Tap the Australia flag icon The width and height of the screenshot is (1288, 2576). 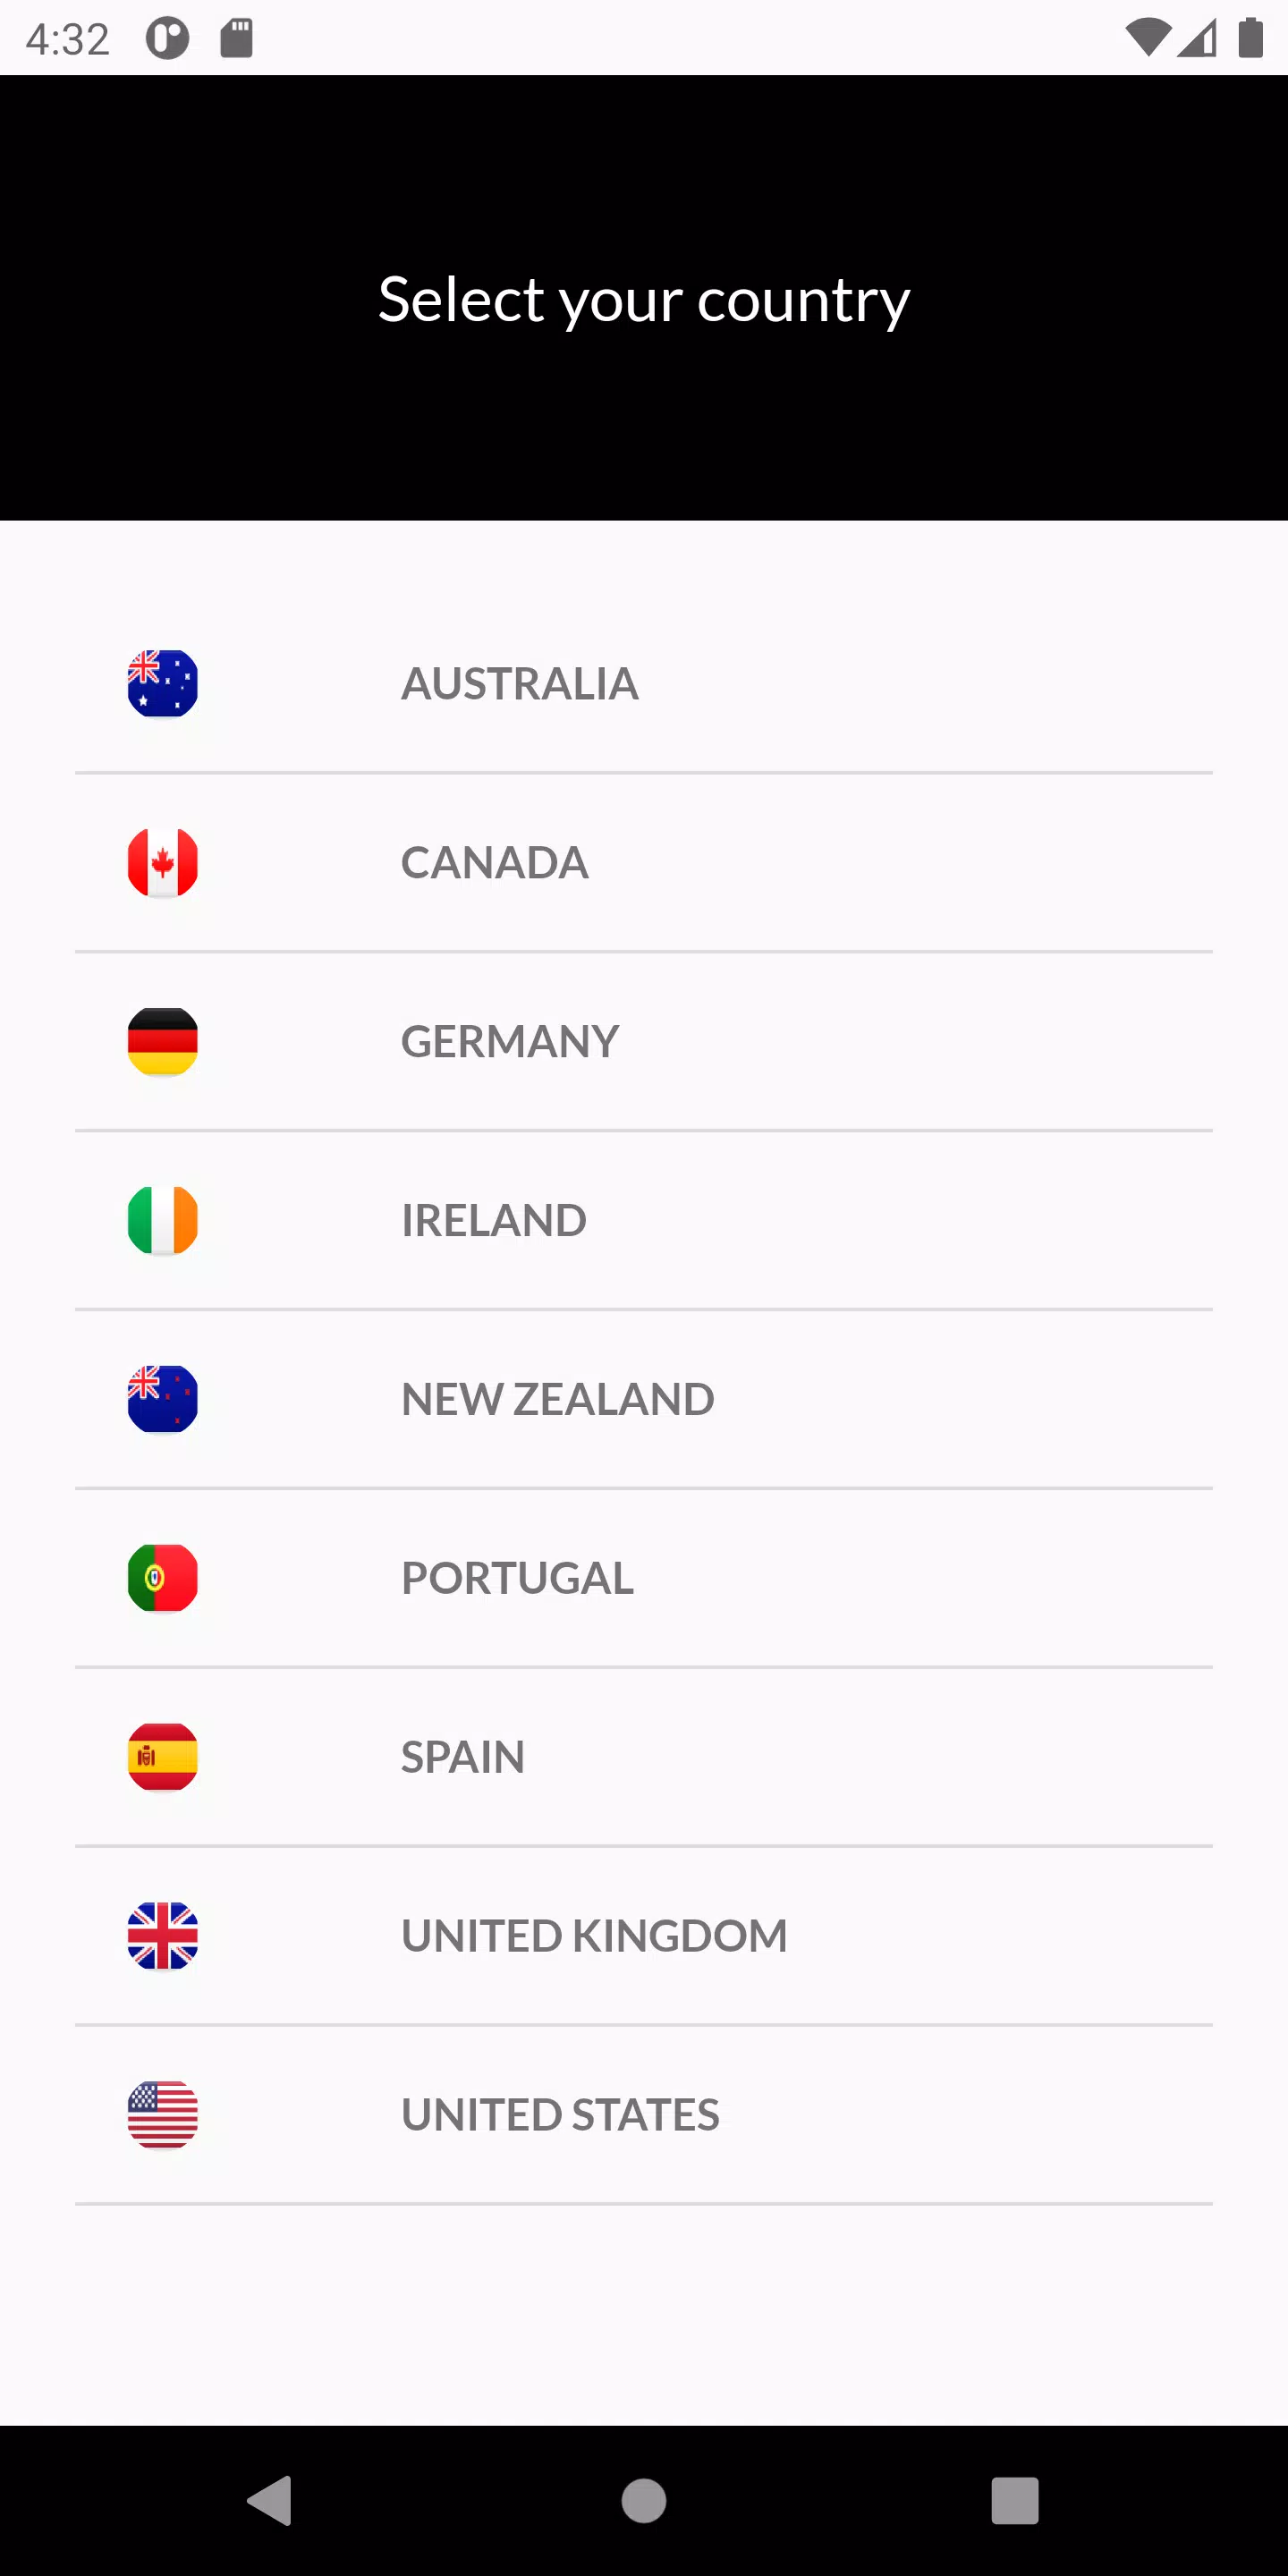pyautogui.click(x=162, y=684)
